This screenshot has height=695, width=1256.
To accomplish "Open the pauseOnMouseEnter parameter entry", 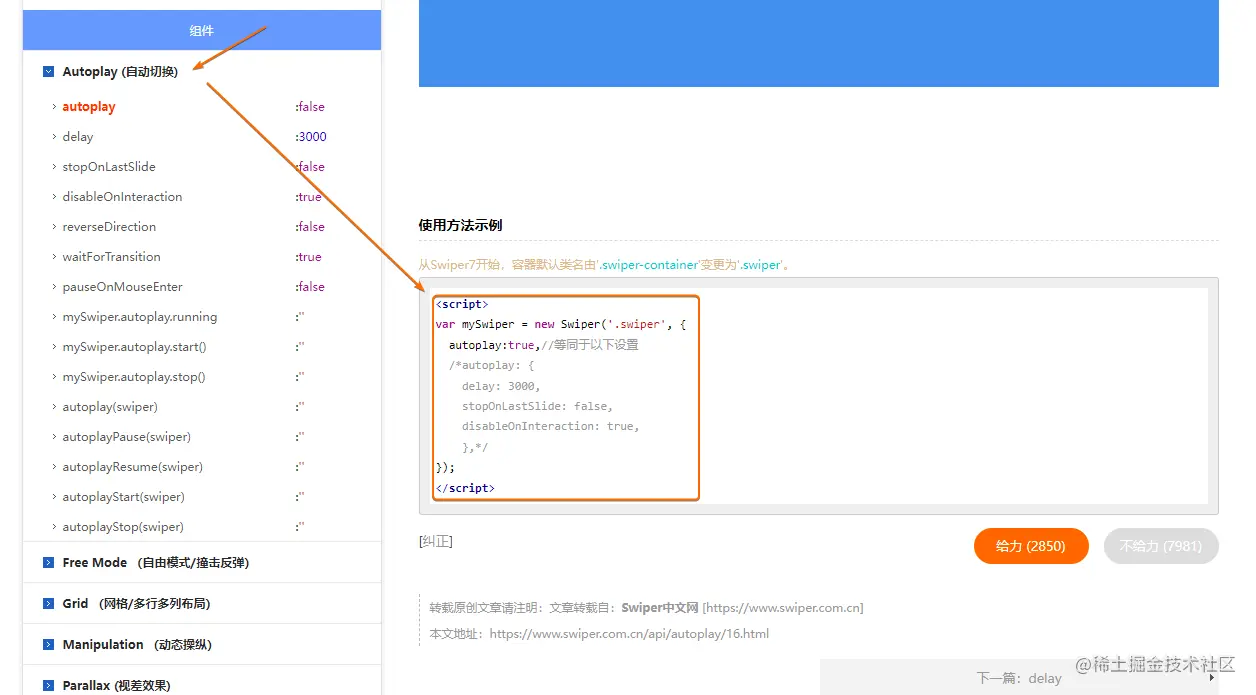I will point(122,287).
